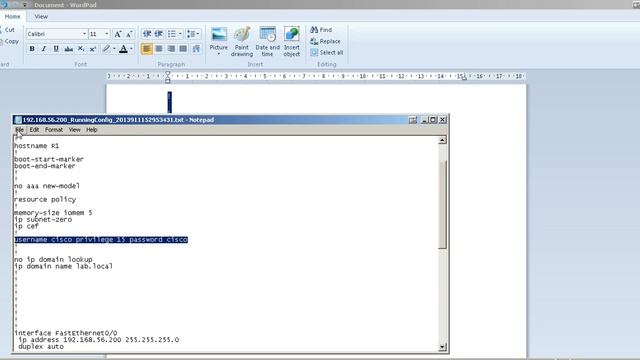Viewport: 640px width, 360px height.
Task: Toggle Superscript formatting in WordPad
Action: click(93, 49)
